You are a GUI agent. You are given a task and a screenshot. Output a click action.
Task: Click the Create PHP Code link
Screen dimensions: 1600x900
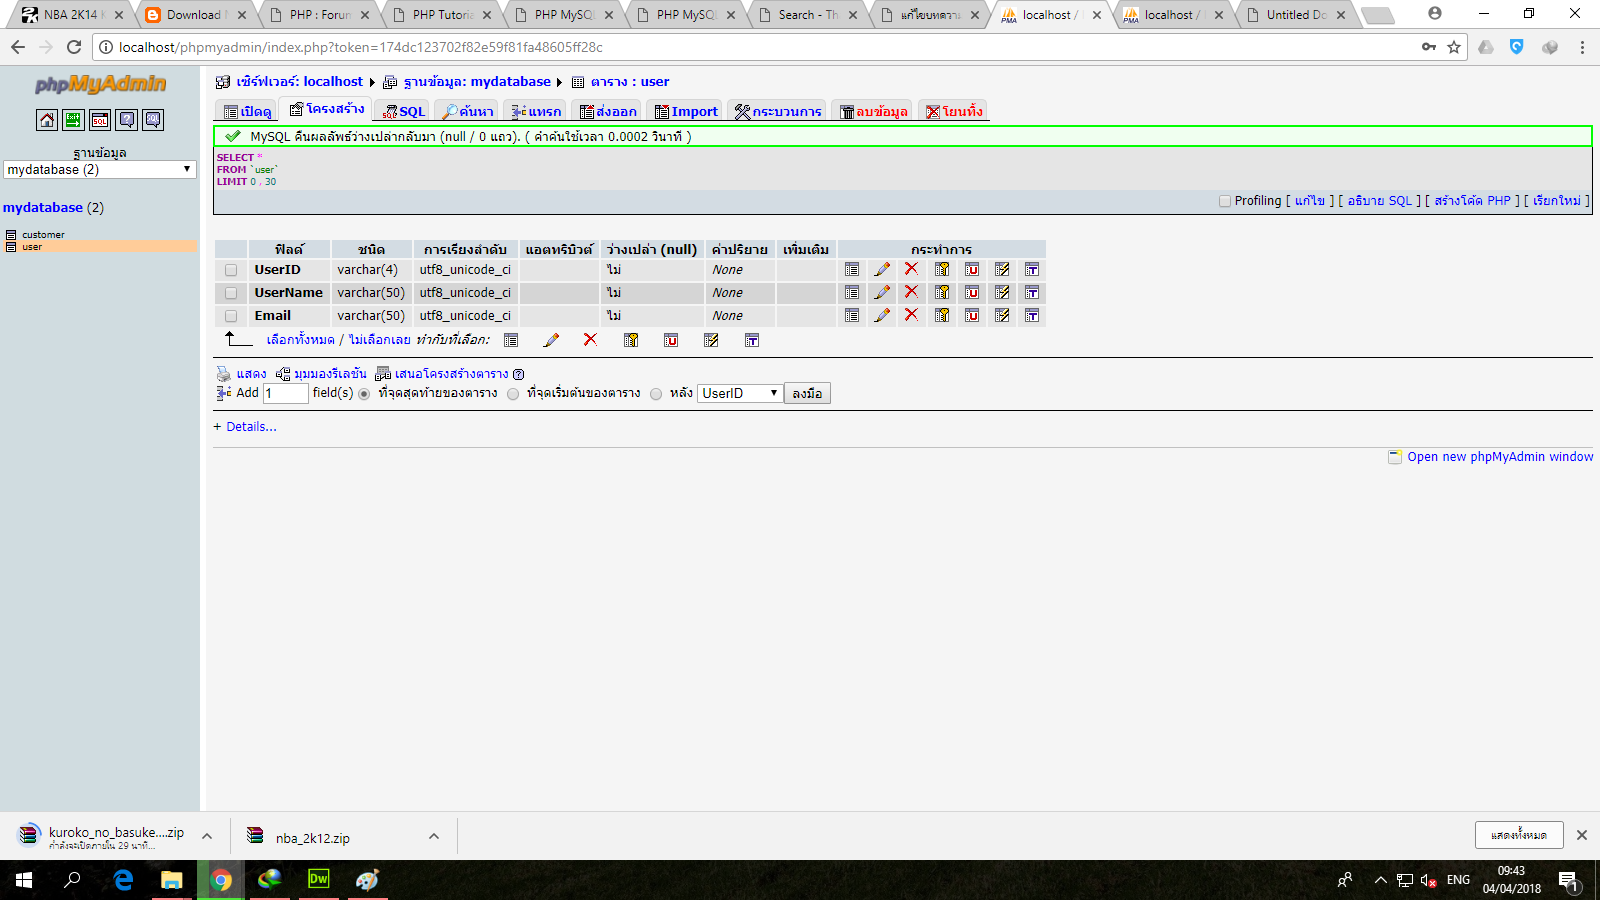click(1472, 201)
